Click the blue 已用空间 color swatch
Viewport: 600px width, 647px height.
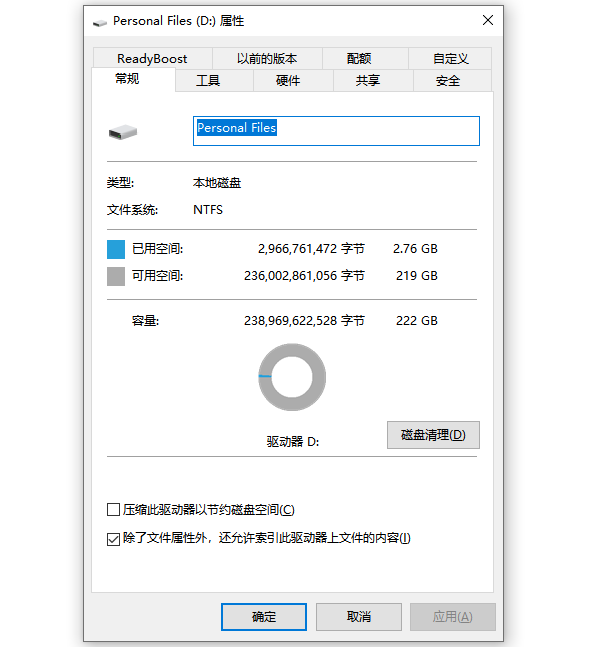(x=116, y=249)
